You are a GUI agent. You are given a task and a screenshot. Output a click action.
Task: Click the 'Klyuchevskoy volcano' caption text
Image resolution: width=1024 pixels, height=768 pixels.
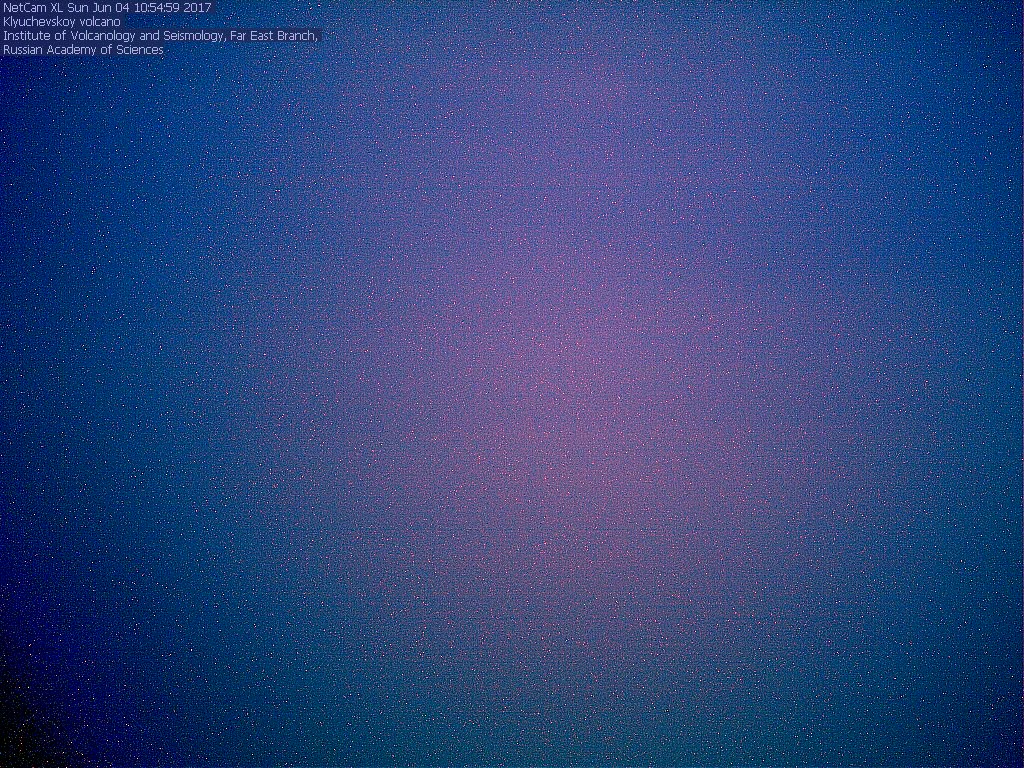click(62, 22)
